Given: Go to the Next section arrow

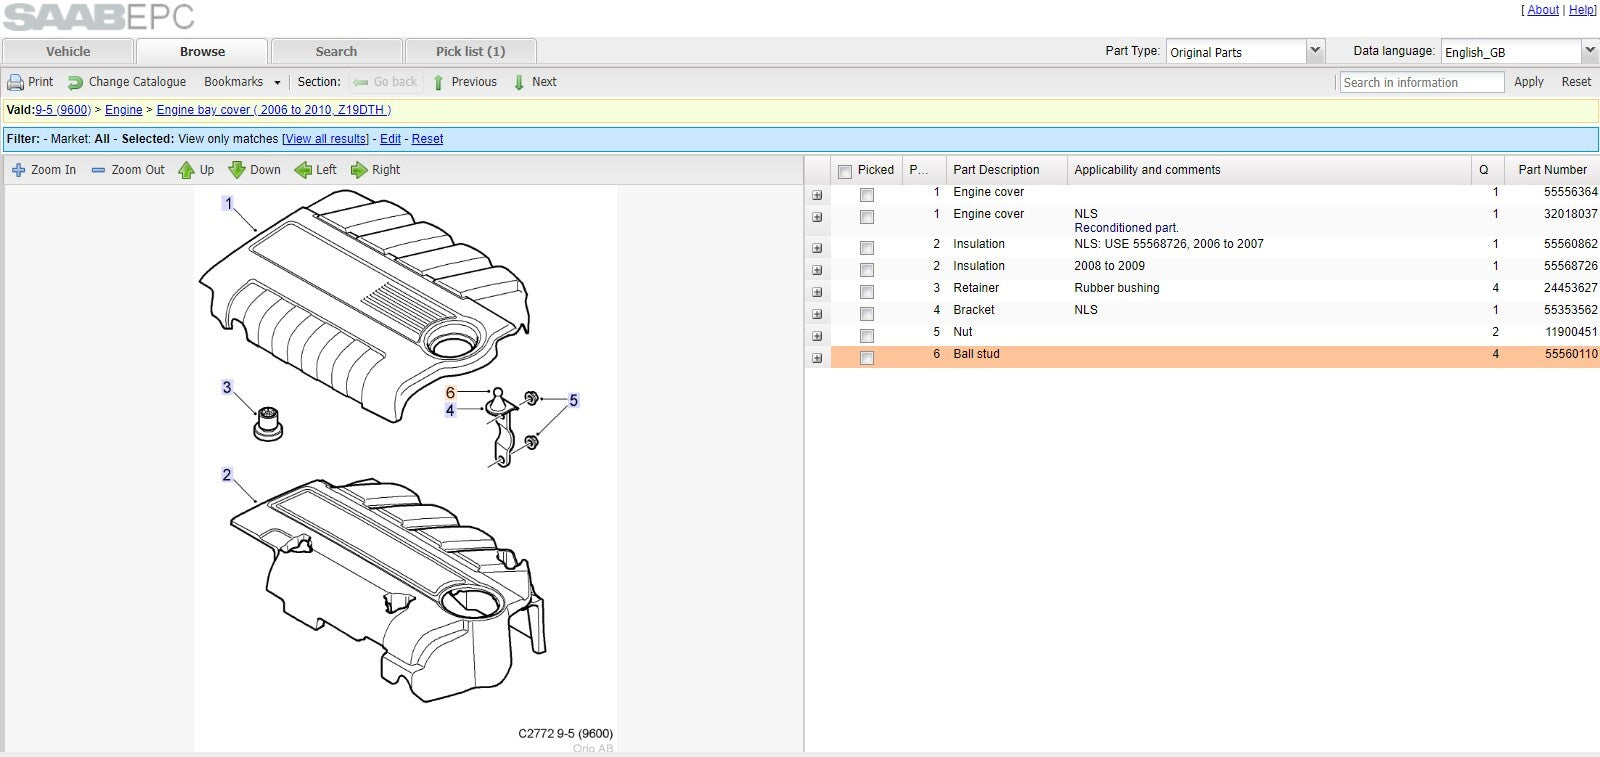Looking at the screenshot, I should click(x=519, y=82).
